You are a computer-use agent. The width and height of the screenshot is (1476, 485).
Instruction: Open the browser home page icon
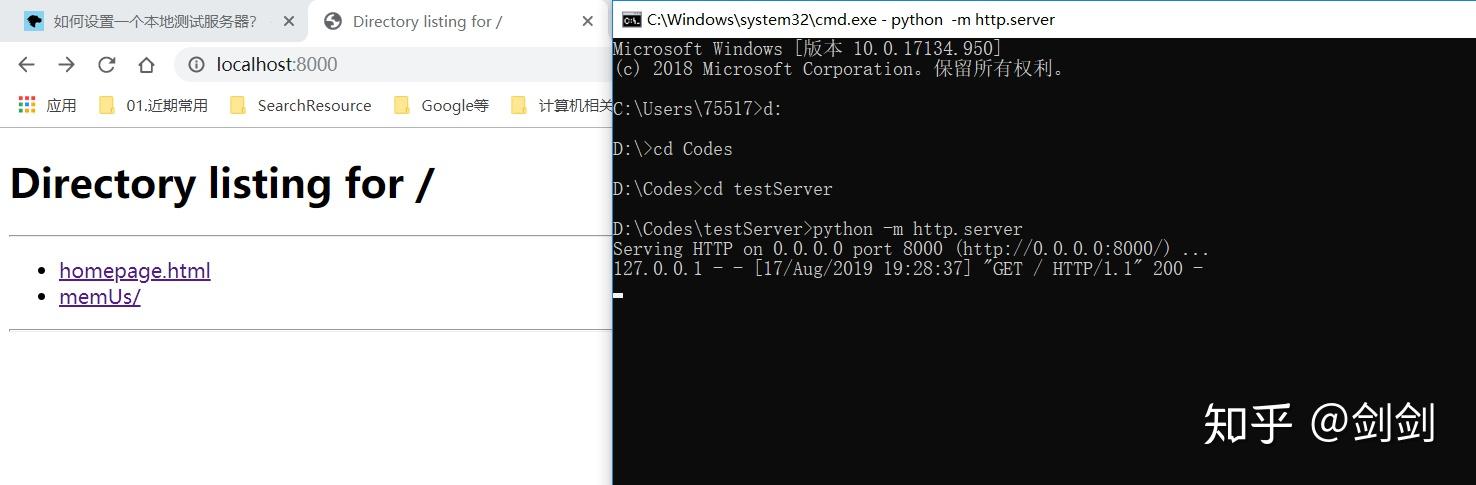click(146, 64)
